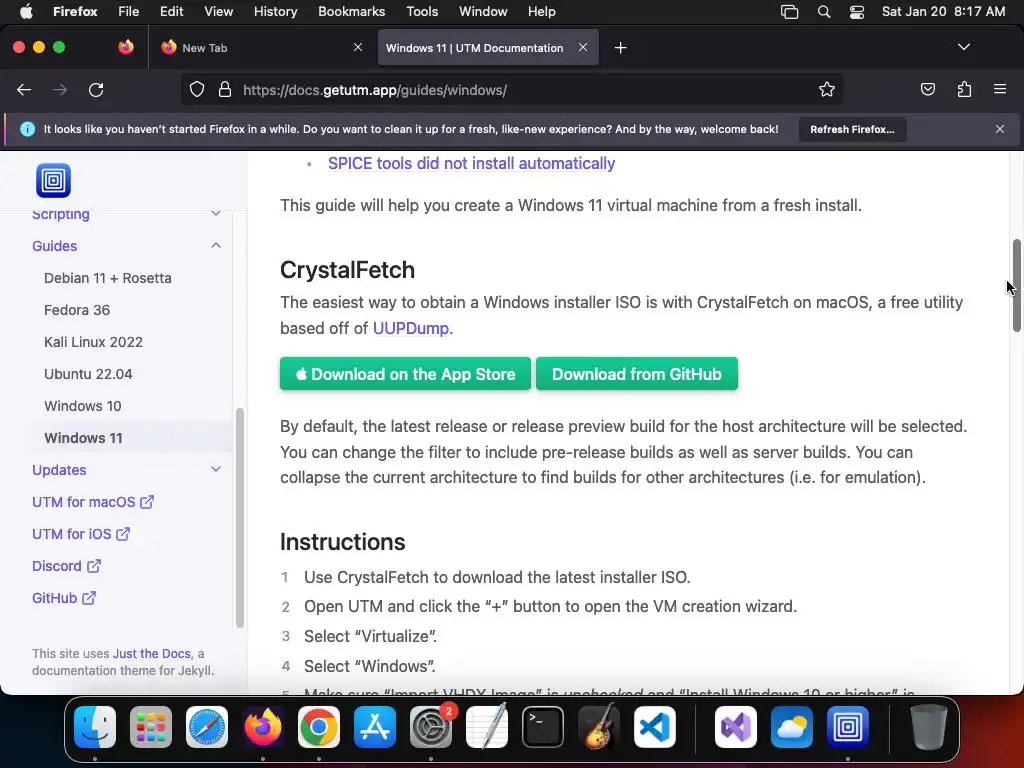The image size is (1024, 768).
Task: Open the Save to Pocket icon
Action: point(927,89)
